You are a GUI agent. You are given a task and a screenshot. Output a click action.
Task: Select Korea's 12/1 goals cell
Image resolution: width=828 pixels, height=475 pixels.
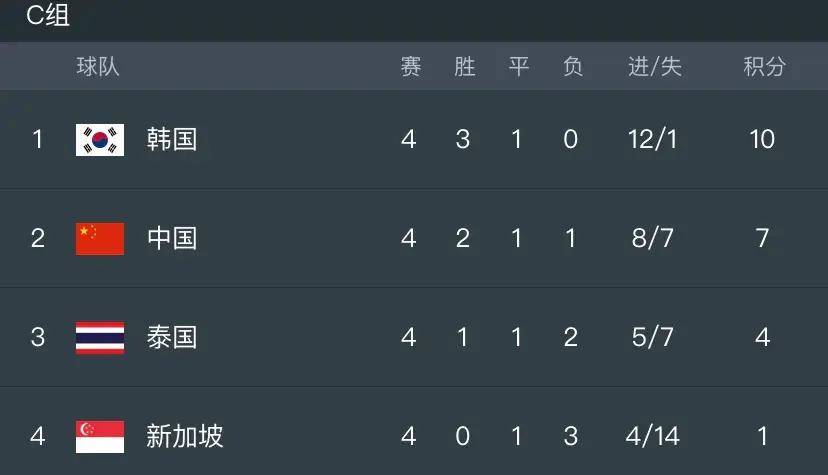tap(653, 140)
